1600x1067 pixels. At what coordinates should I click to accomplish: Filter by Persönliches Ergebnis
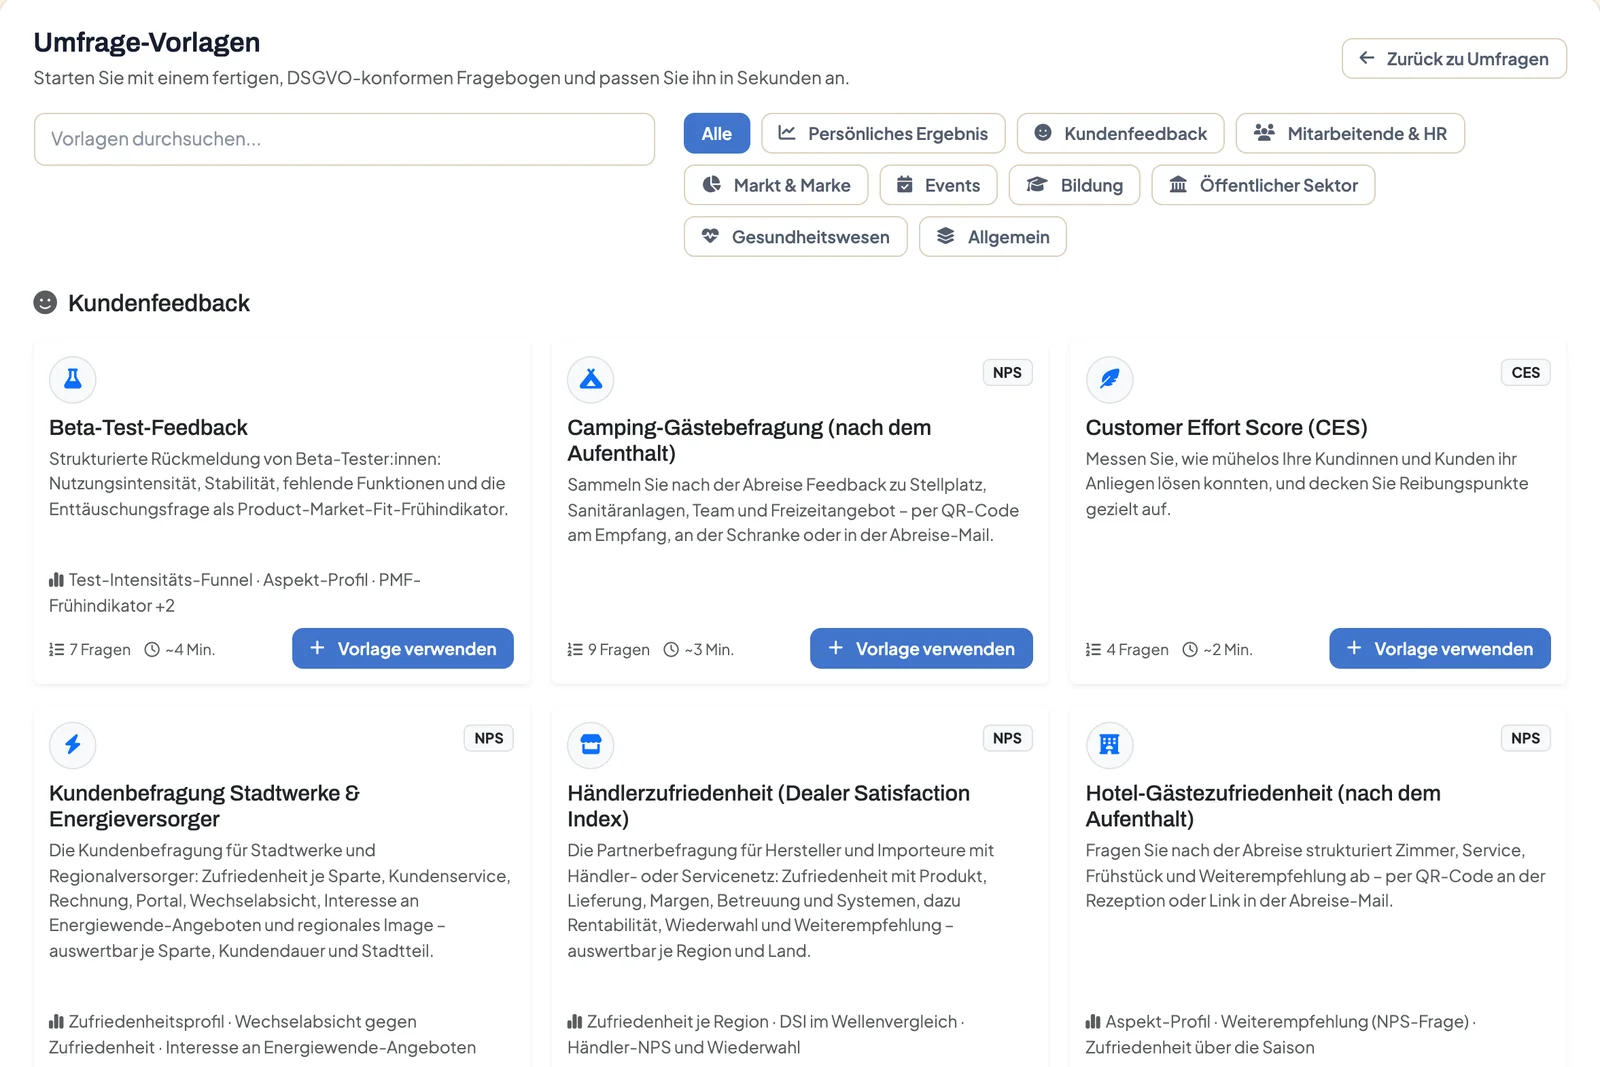883,133
